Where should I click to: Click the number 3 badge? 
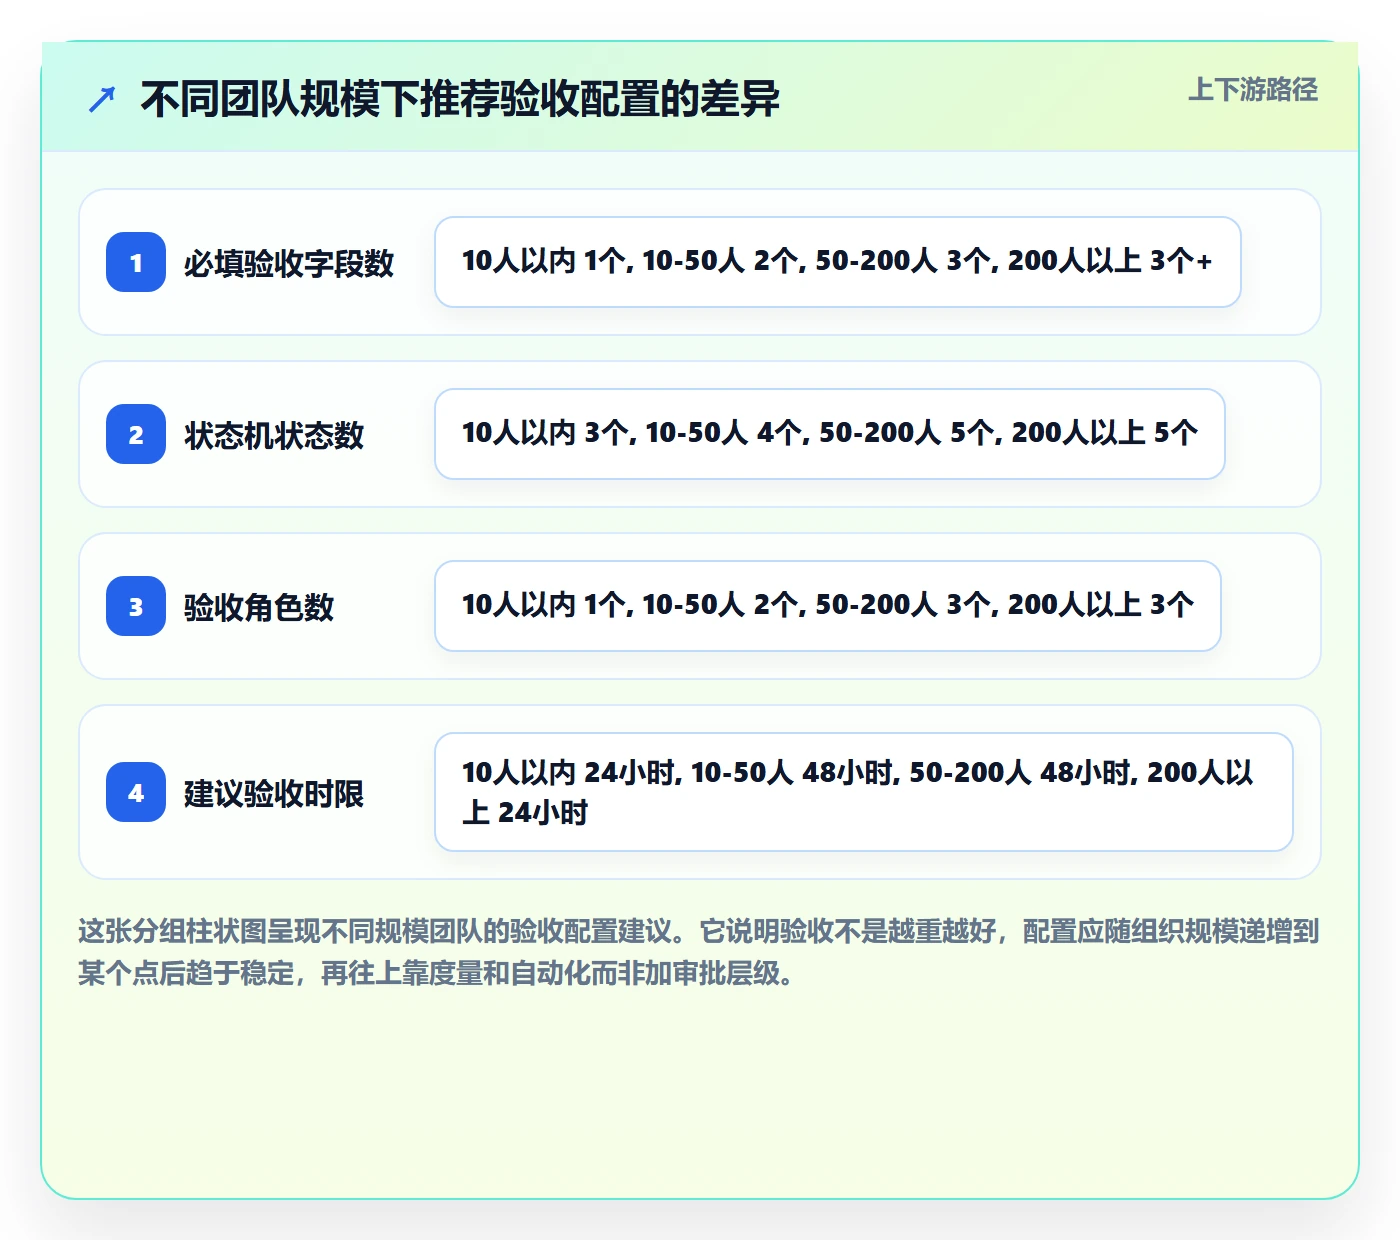[x=136, y=606]
